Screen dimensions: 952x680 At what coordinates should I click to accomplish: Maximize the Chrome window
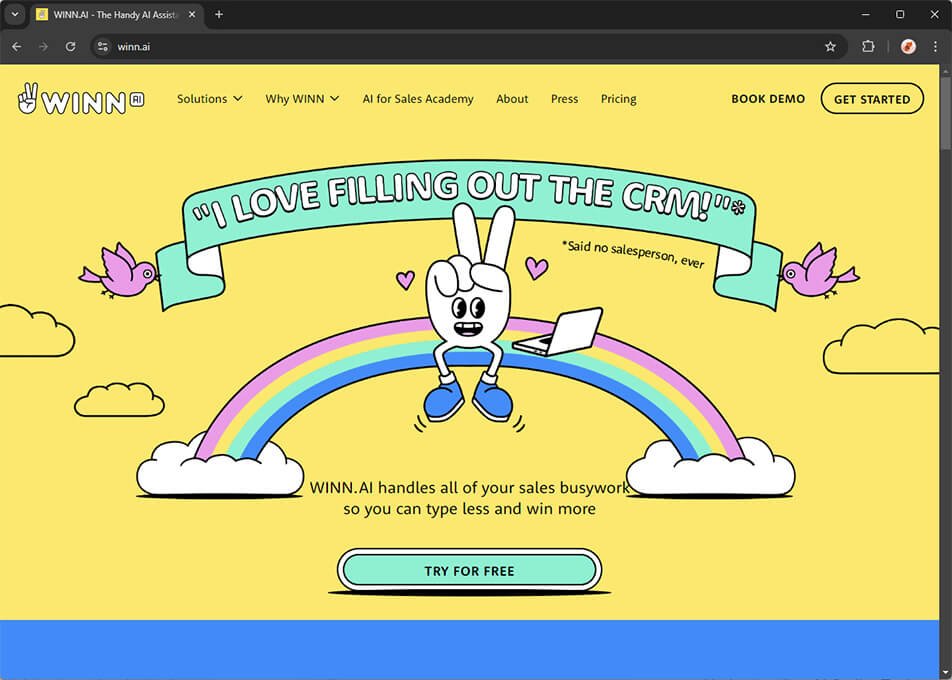point(900,15)
